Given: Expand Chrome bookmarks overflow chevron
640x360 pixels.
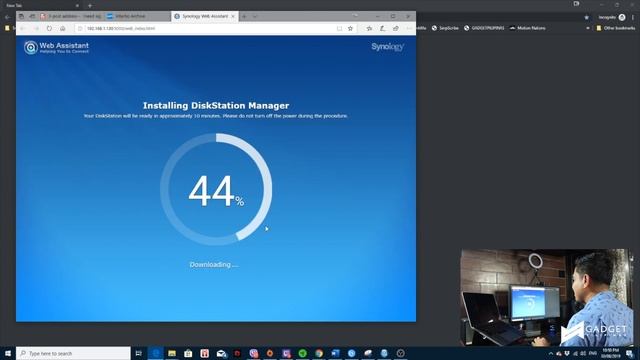Looking at the screenshot, I should click(588, 28).
